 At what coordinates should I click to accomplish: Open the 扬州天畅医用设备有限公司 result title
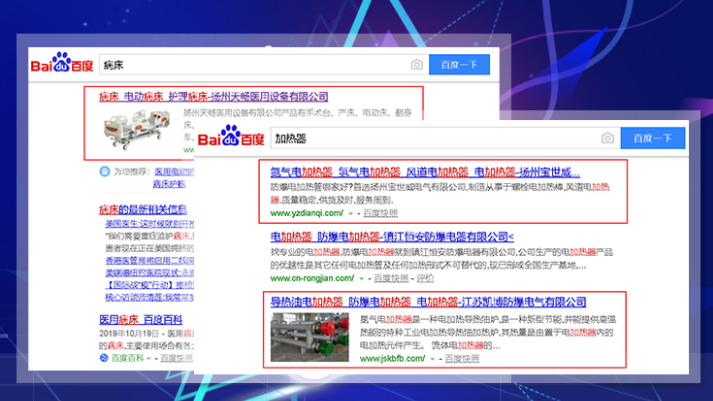(x=213, y=97)
